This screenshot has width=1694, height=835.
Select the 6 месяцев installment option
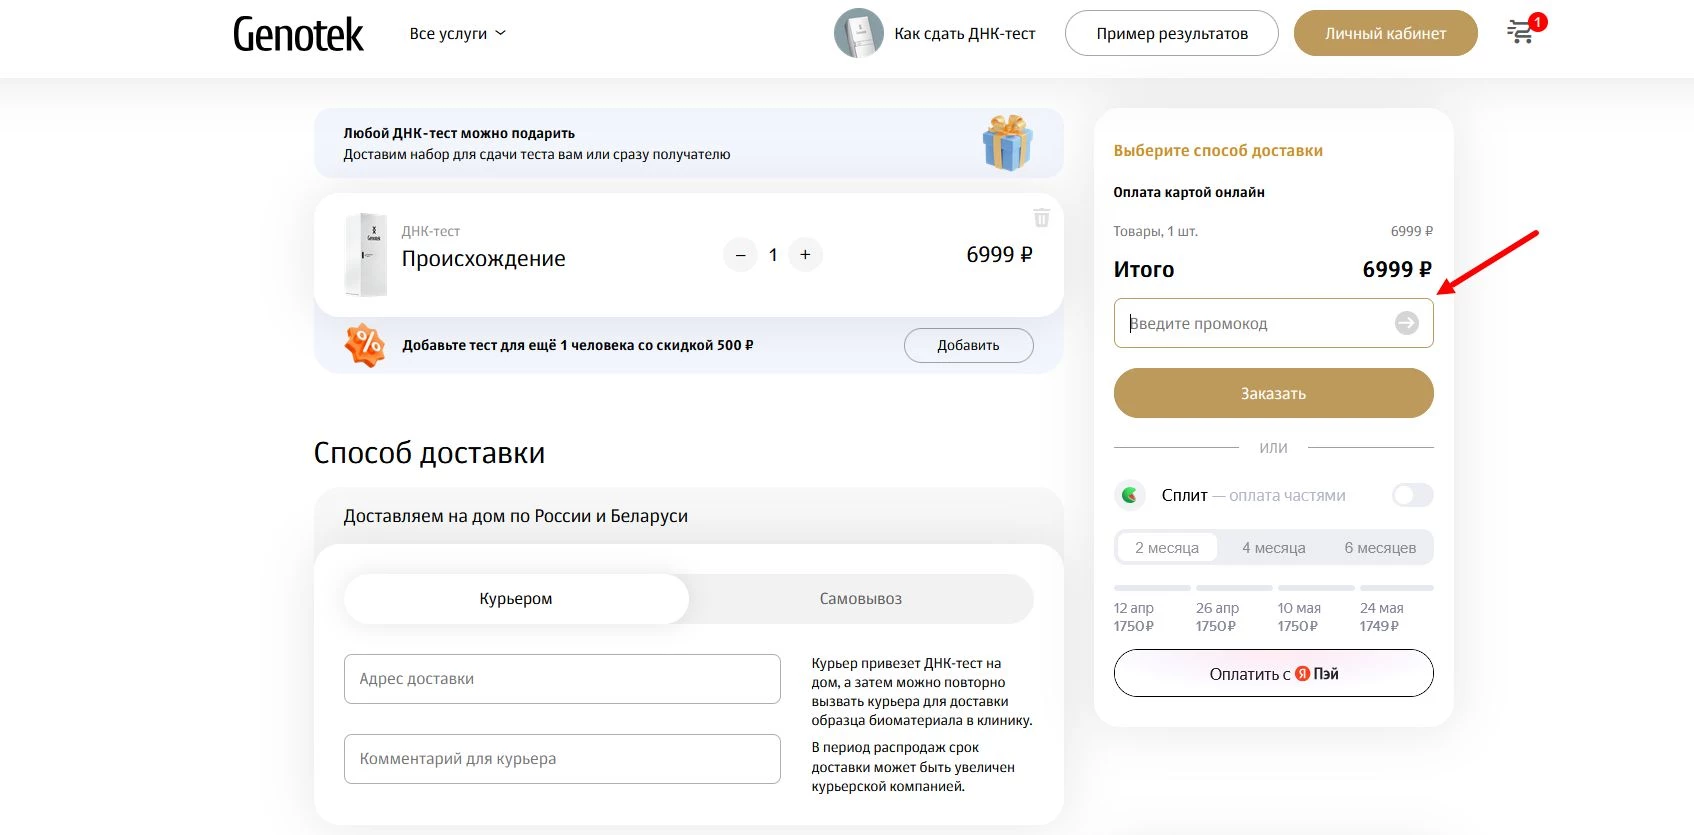click(x=1380, y=548)
